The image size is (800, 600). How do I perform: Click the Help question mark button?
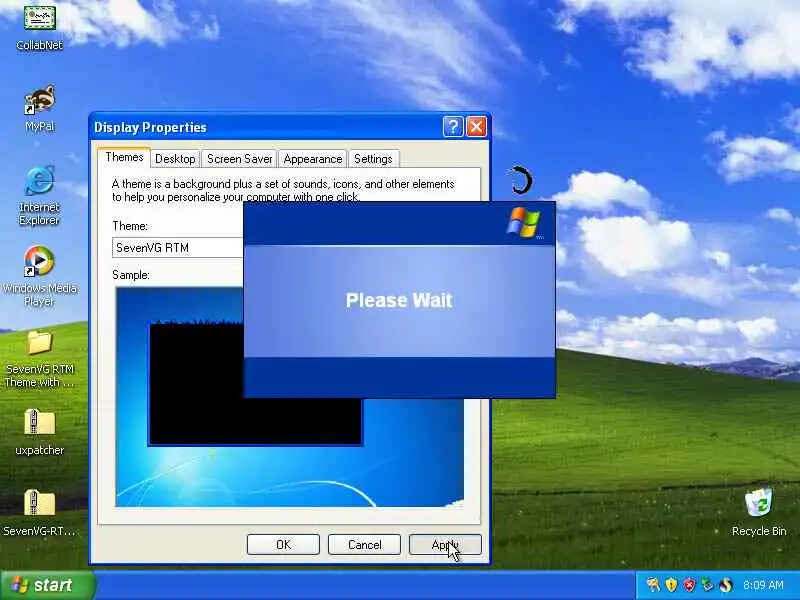tap(453, 127)
